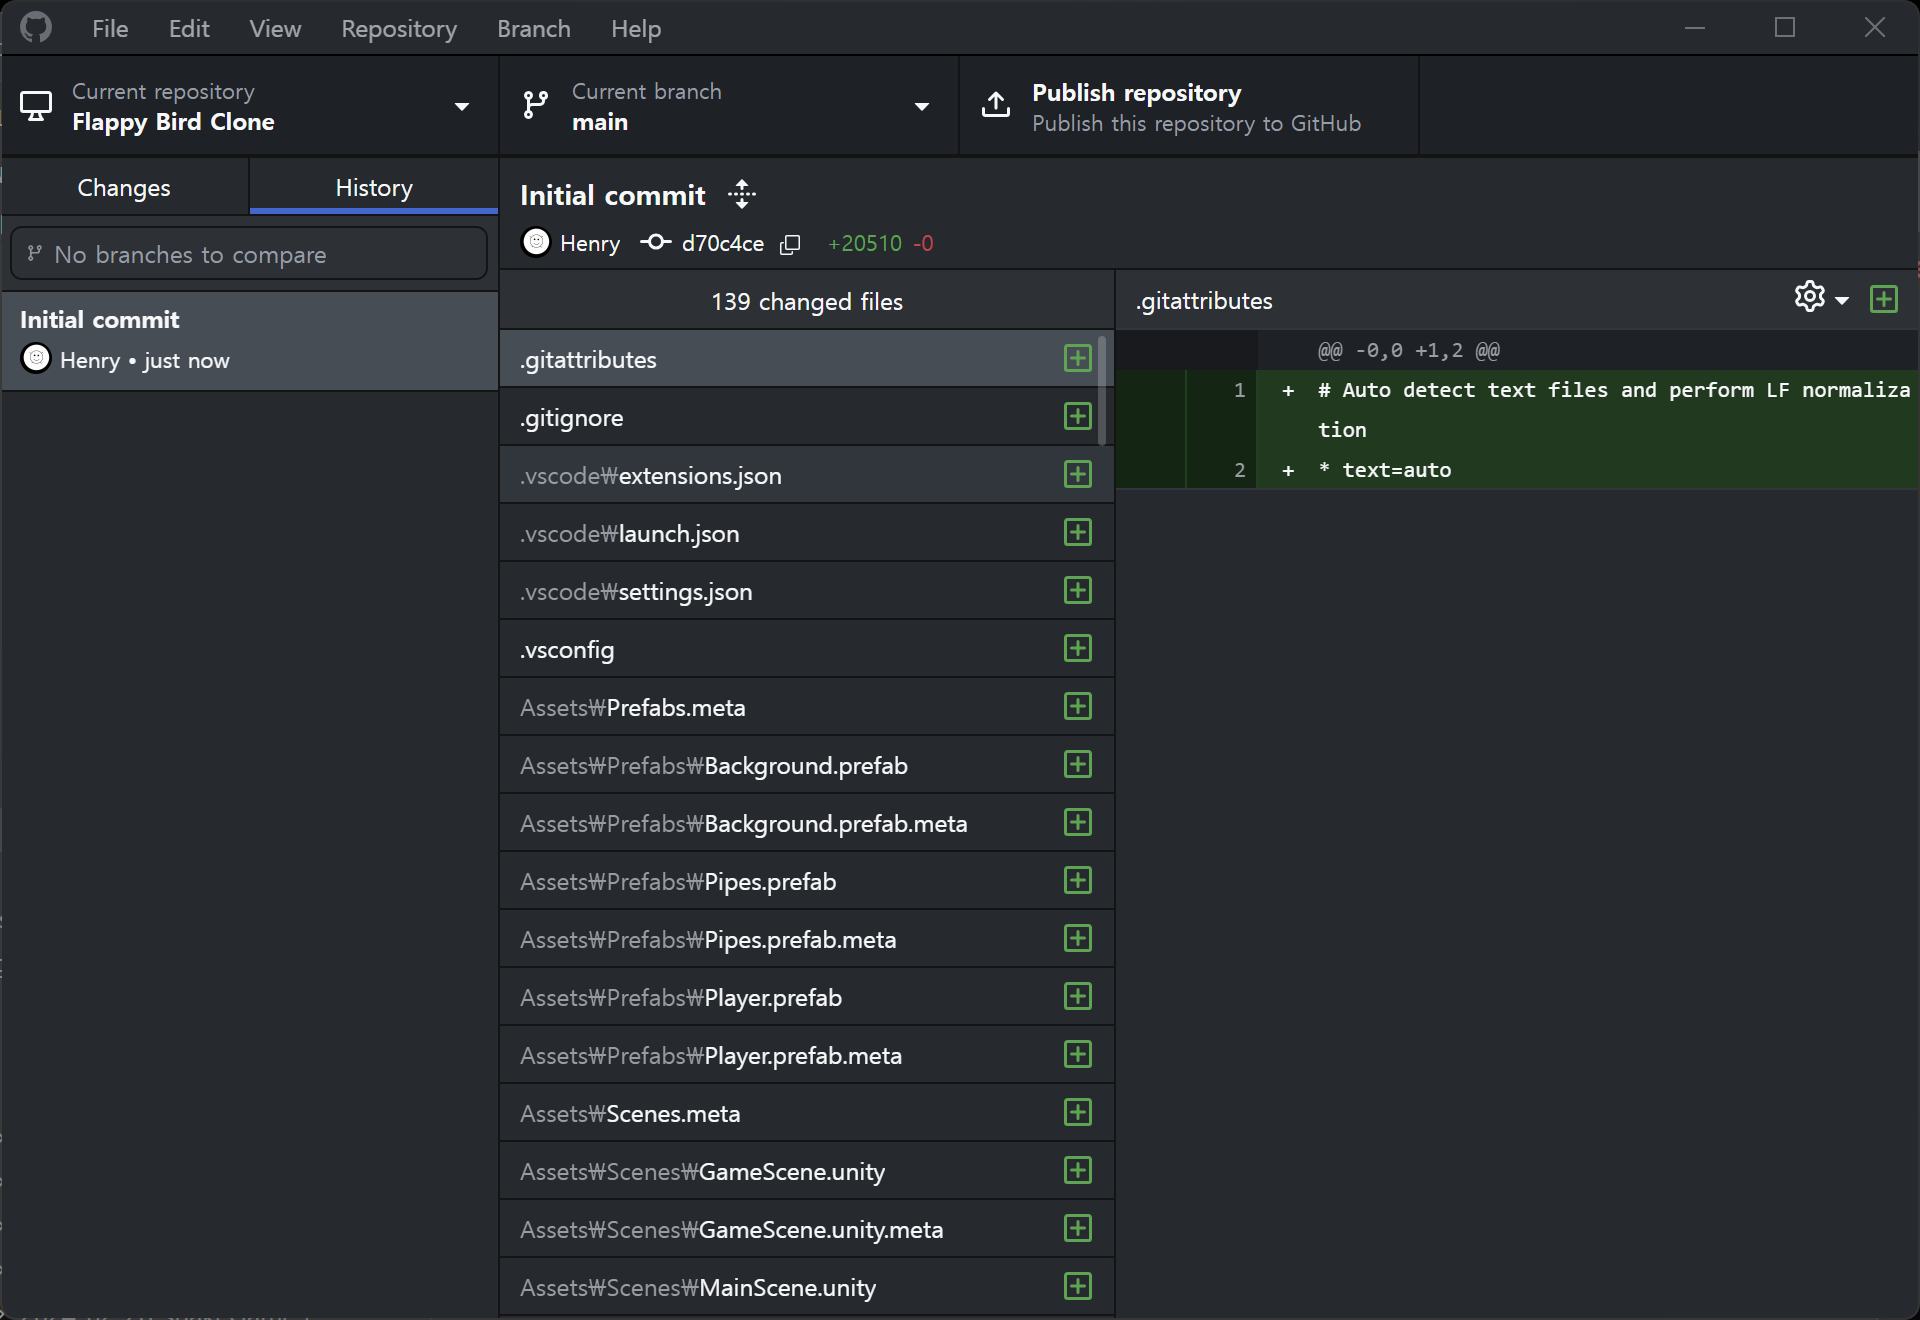The height and width of the screenshot is (1320, 1920).
Task: Click the changed files list scrollbar
Action: tap(1102, 390)
